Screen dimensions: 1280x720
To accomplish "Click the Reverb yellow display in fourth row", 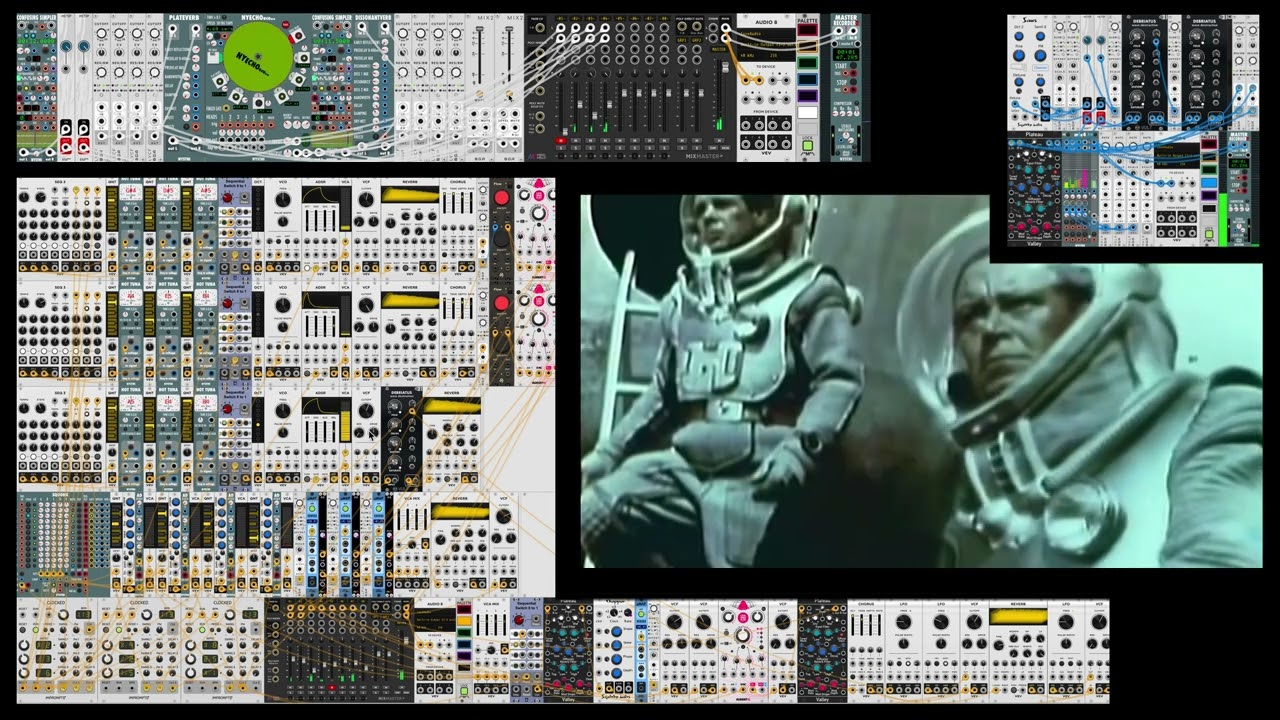I will tap(460, 511).
